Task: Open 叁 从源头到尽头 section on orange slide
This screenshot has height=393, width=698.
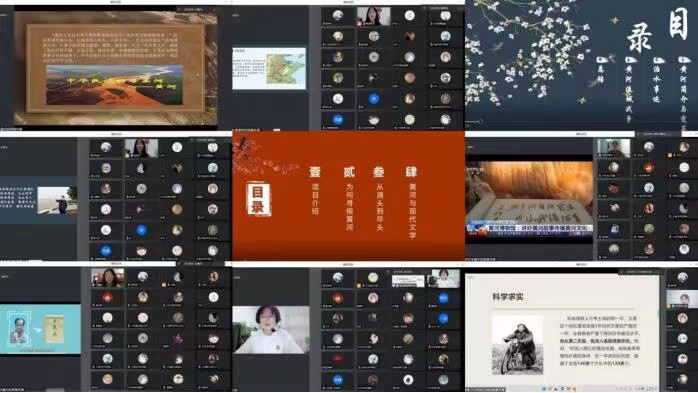Action: (x=379, y=198)
